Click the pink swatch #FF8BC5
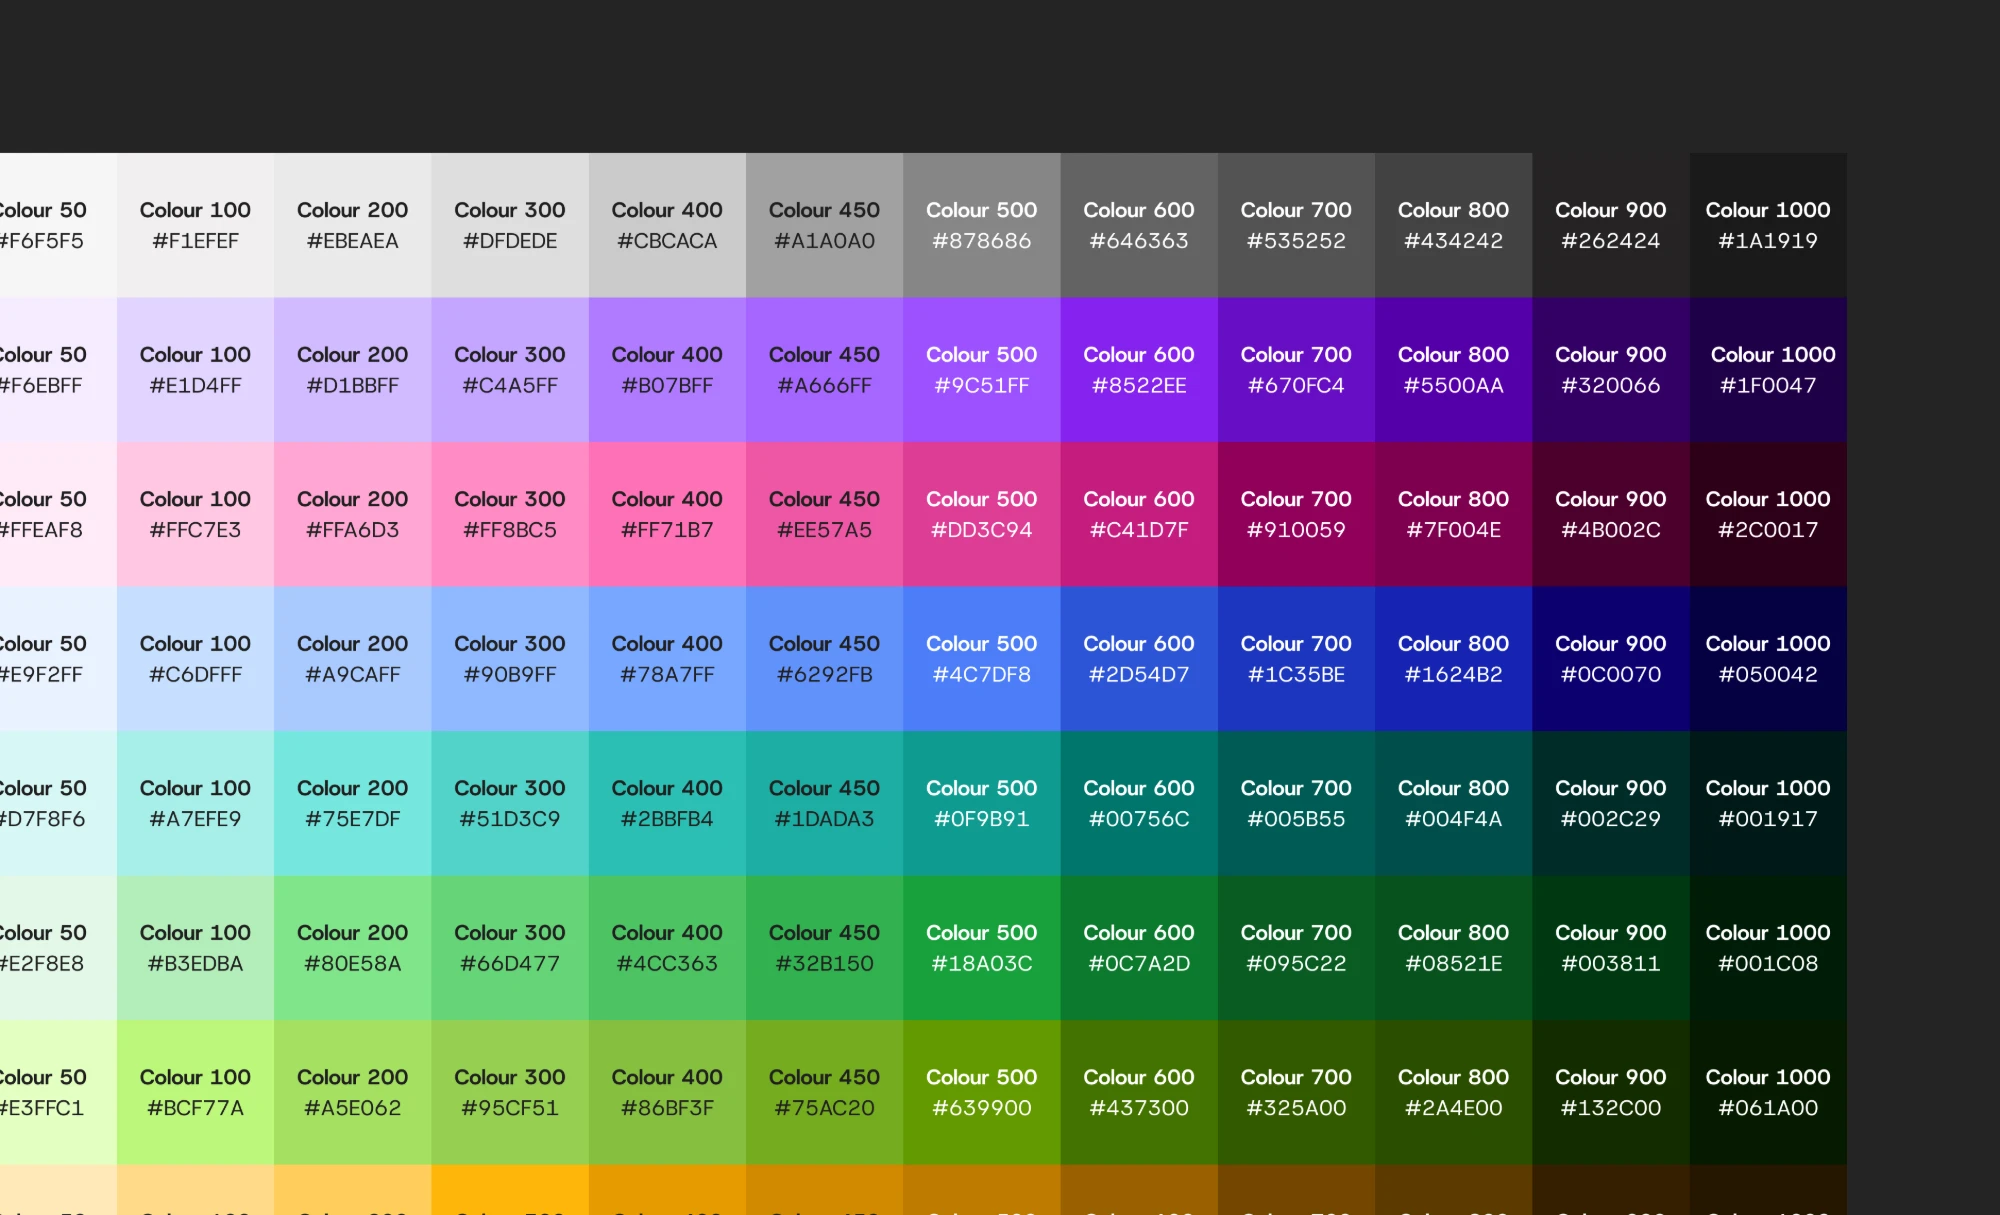Image resolution: width=2000 pixels, height=1215 pixels. 510,514
